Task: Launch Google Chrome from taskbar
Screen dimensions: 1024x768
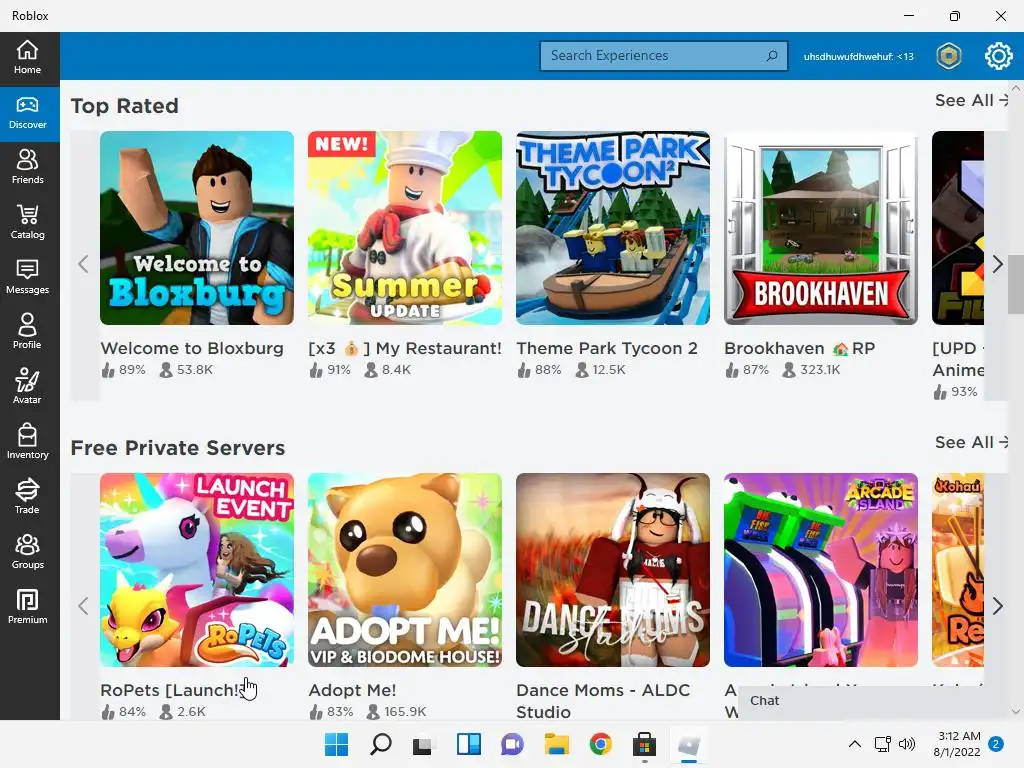Action: coord(600,744)
